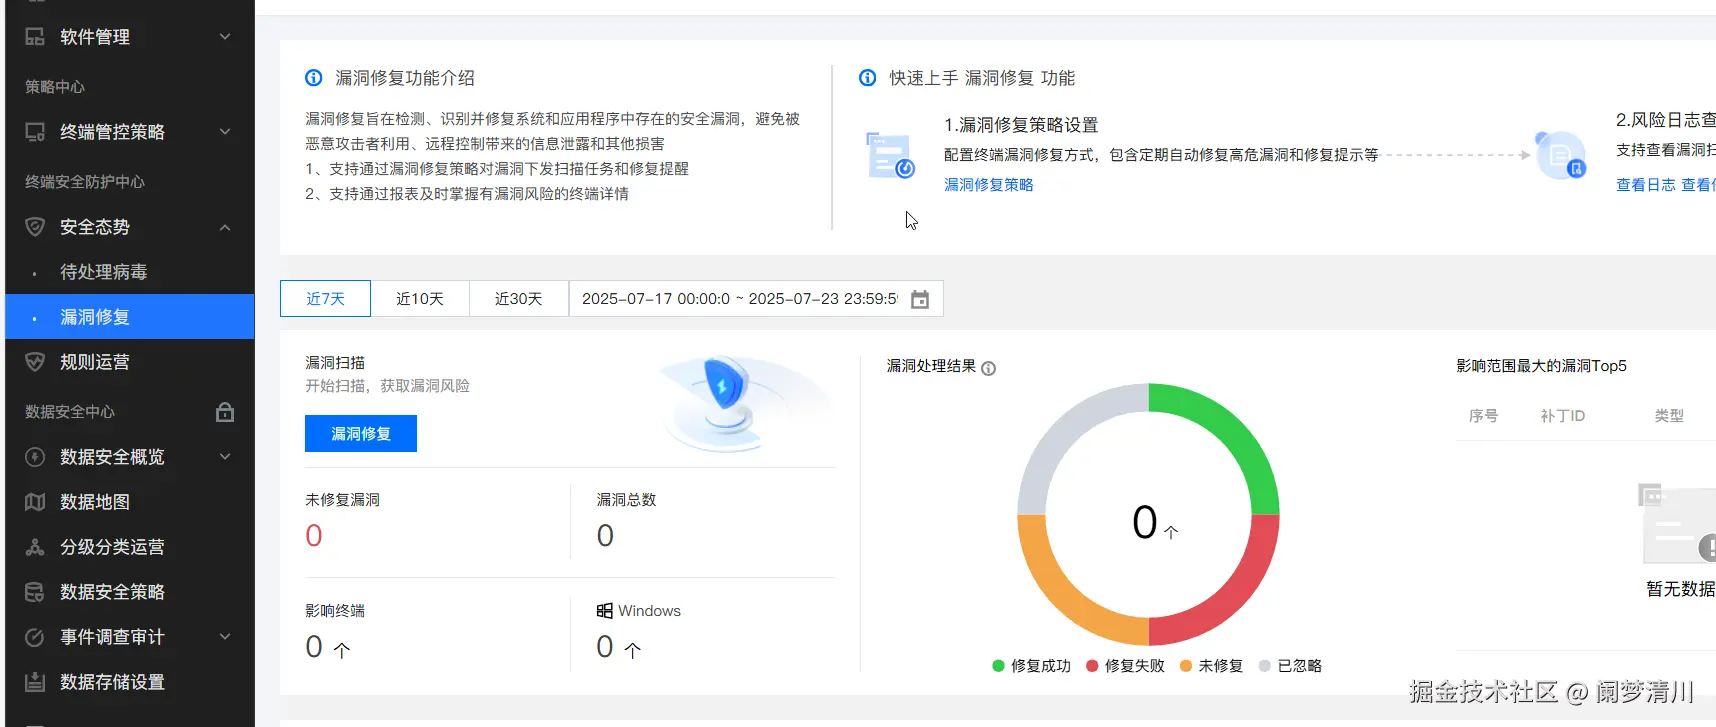Toggle the 已忽略 legend item
Viewport: 1716px width, 727px height.
[x=1290, y=666]
